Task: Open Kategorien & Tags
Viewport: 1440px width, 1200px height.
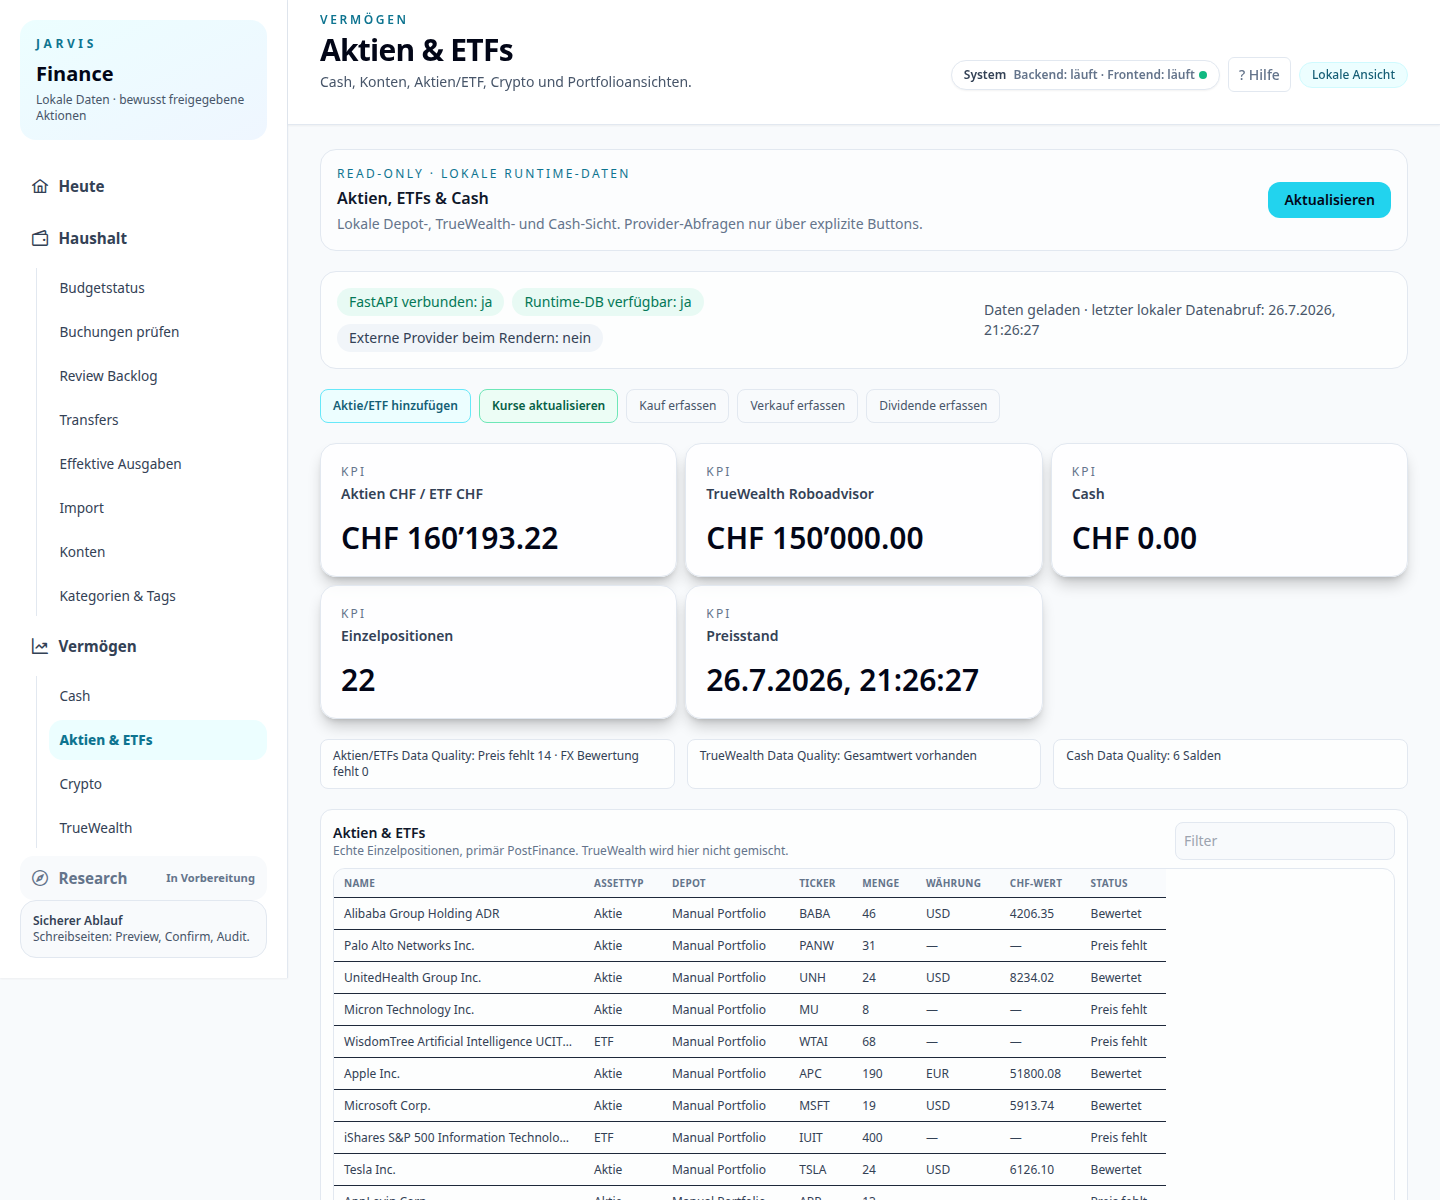Action: (157, 596)
